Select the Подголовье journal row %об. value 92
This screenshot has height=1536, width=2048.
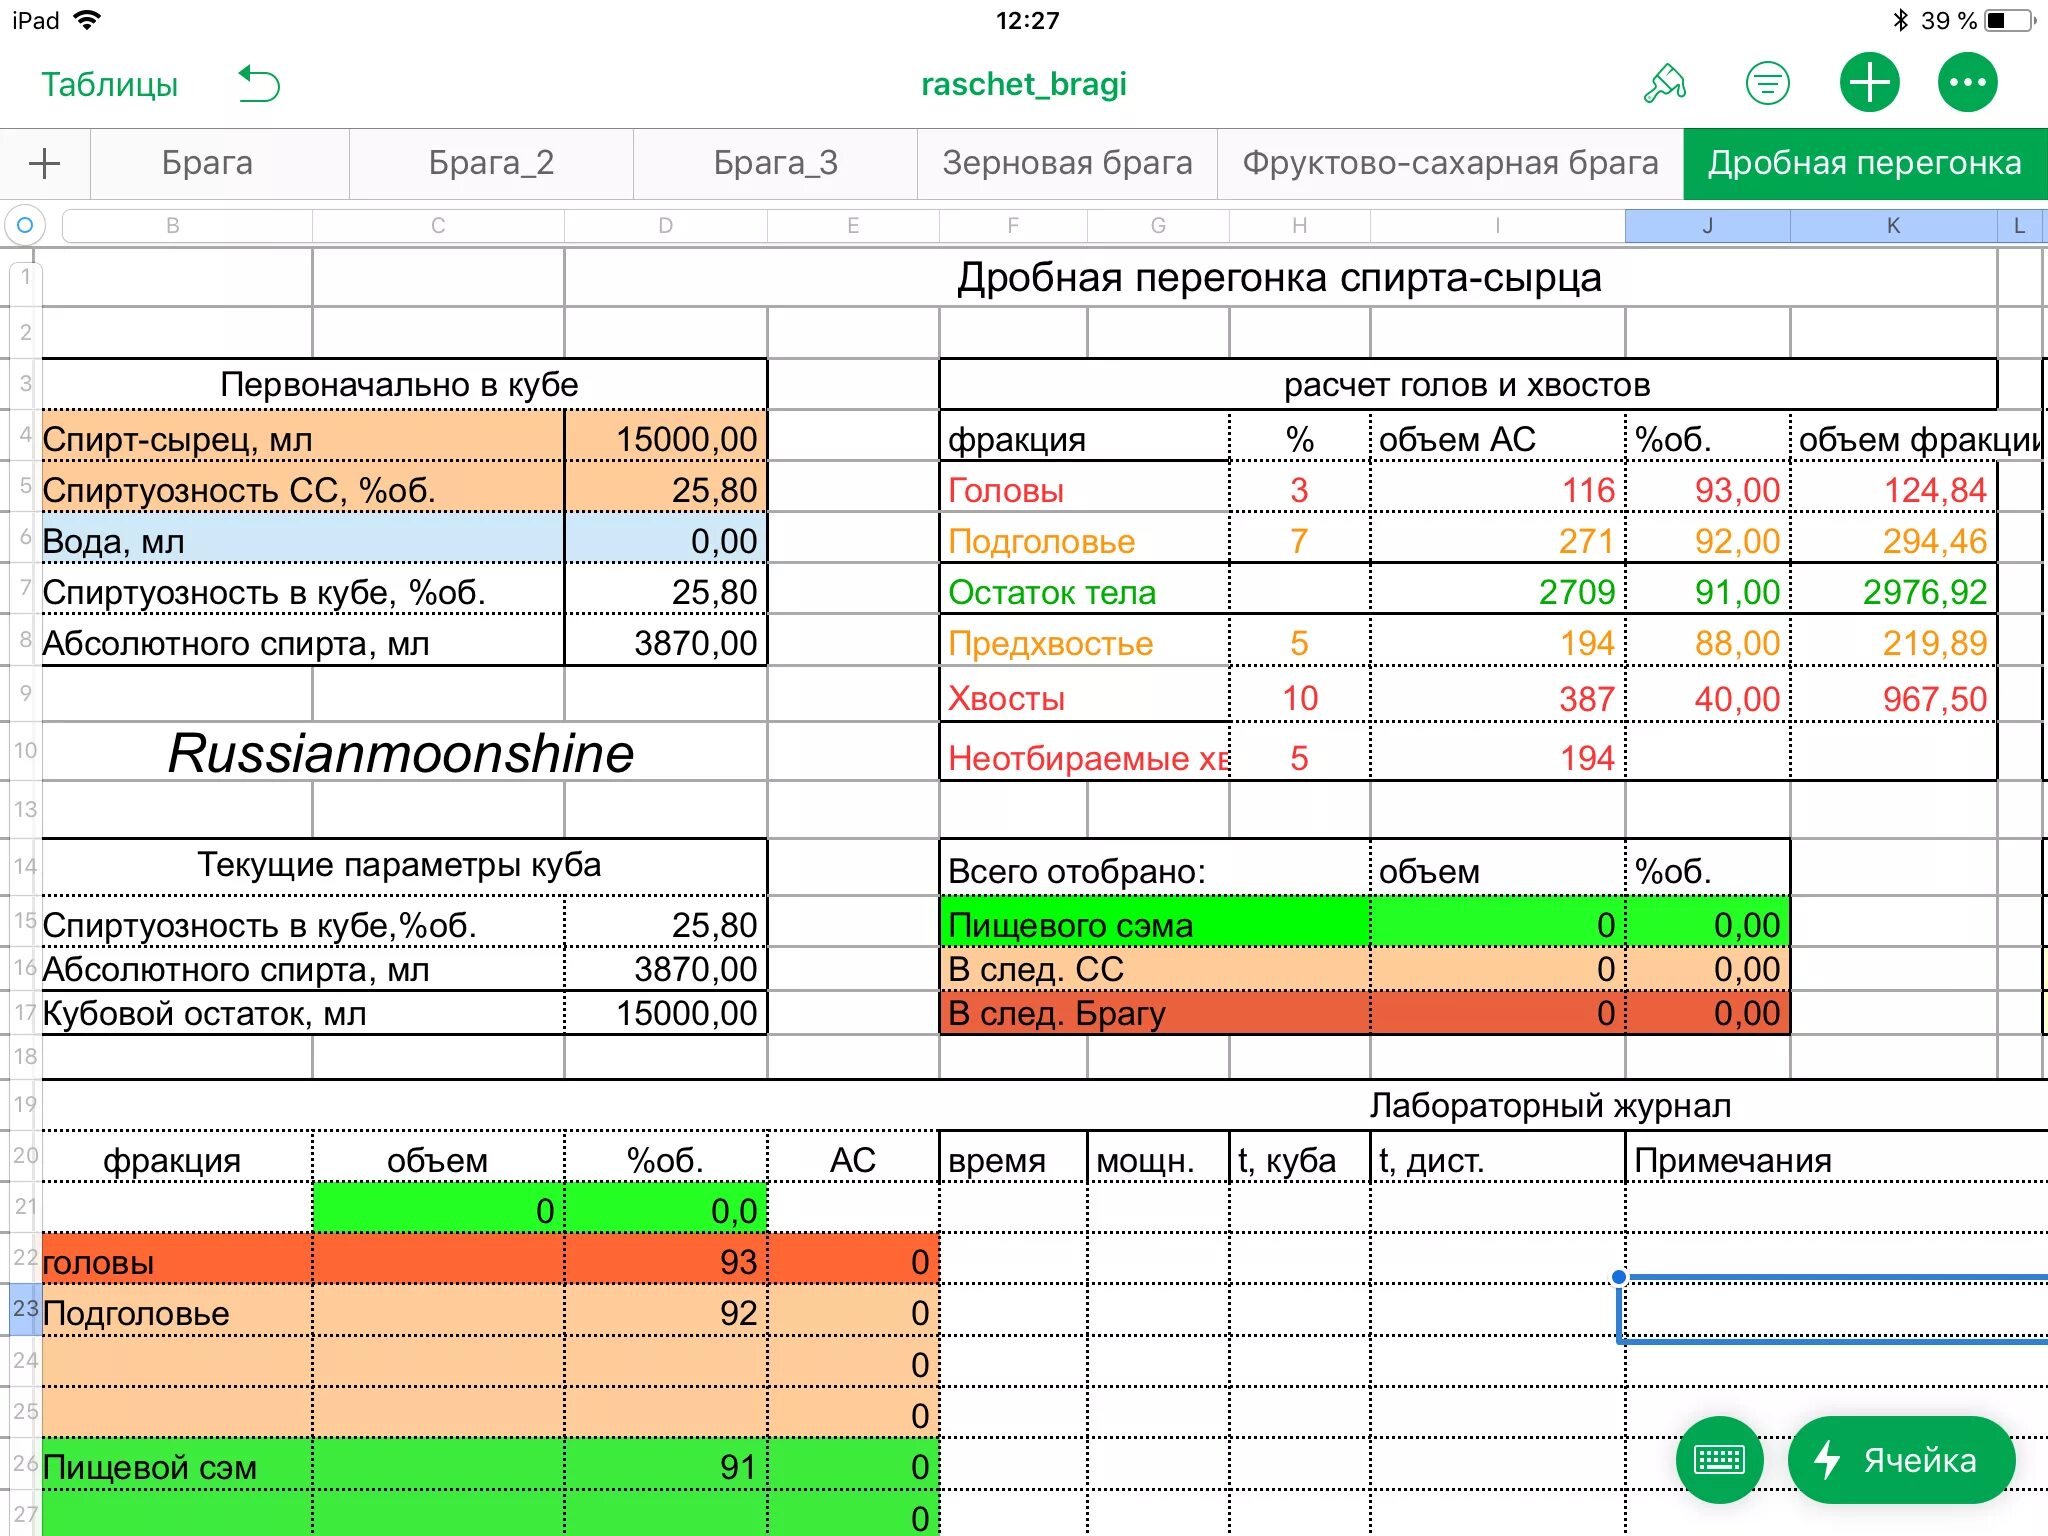click(666, 1312)
